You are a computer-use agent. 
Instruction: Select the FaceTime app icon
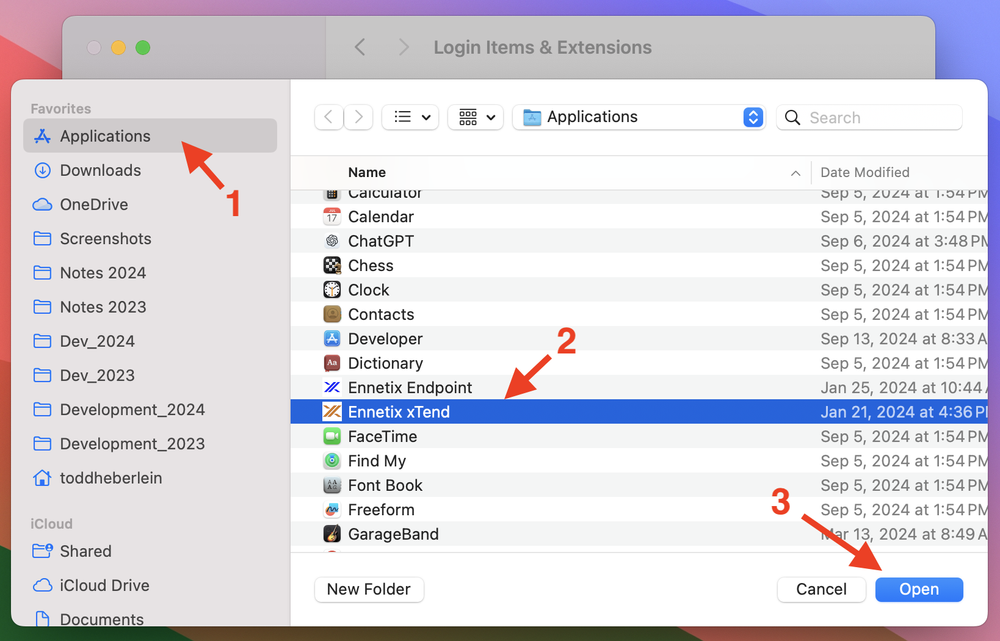point(332,436)
